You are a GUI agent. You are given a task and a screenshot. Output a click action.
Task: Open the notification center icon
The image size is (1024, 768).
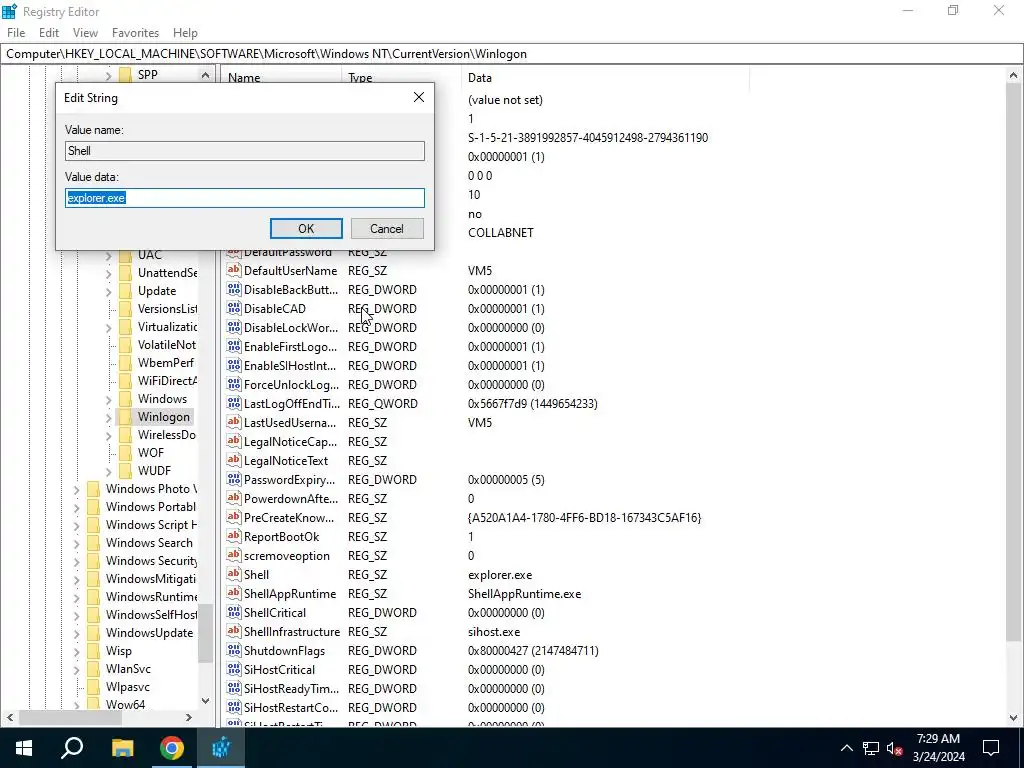pos(991,748)
